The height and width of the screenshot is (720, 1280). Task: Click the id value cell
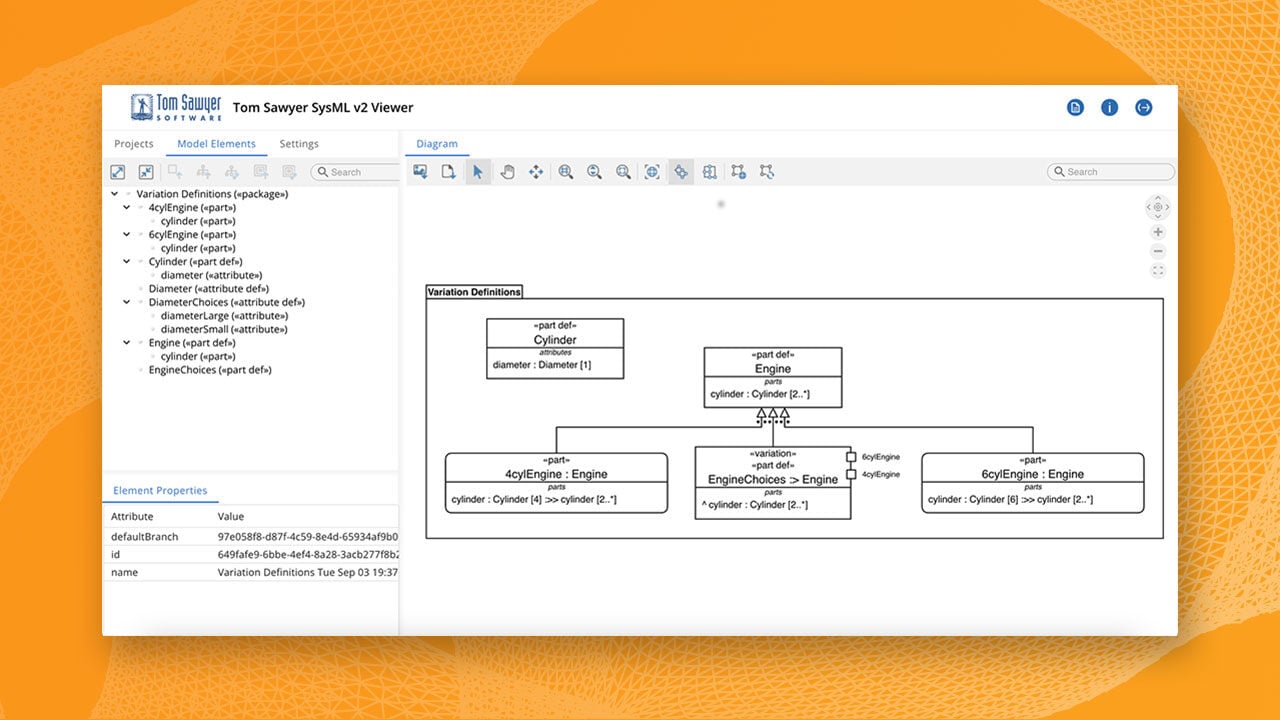tap(308, 555)
